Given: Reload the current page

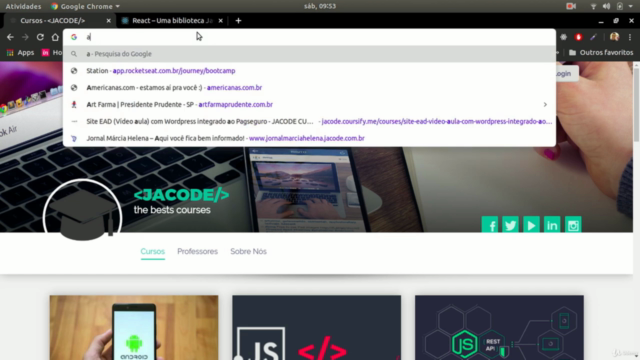Looking at the screenshot, I should [x=40, y=37].
